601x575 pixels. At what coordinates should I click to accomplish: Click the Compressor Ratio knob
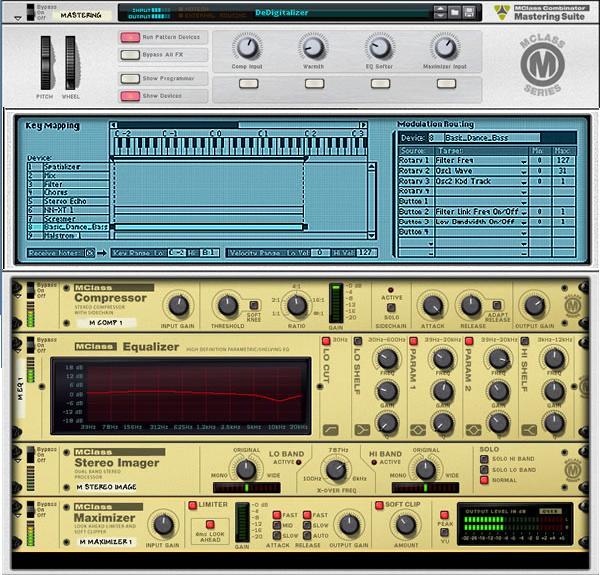coord(297,306)
